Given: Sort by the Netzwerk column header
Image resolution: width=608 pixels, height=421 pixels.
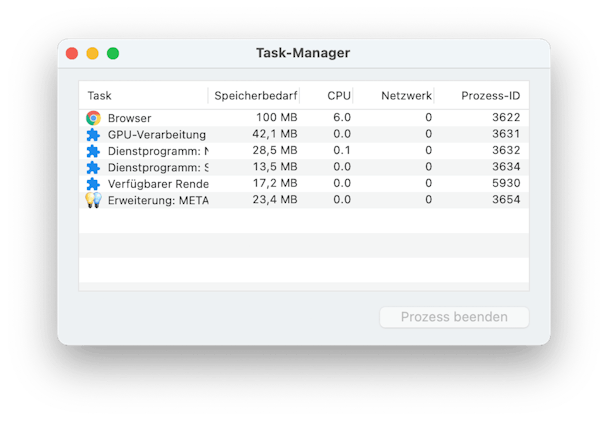Looking at the screenshot, I should 406,95.
